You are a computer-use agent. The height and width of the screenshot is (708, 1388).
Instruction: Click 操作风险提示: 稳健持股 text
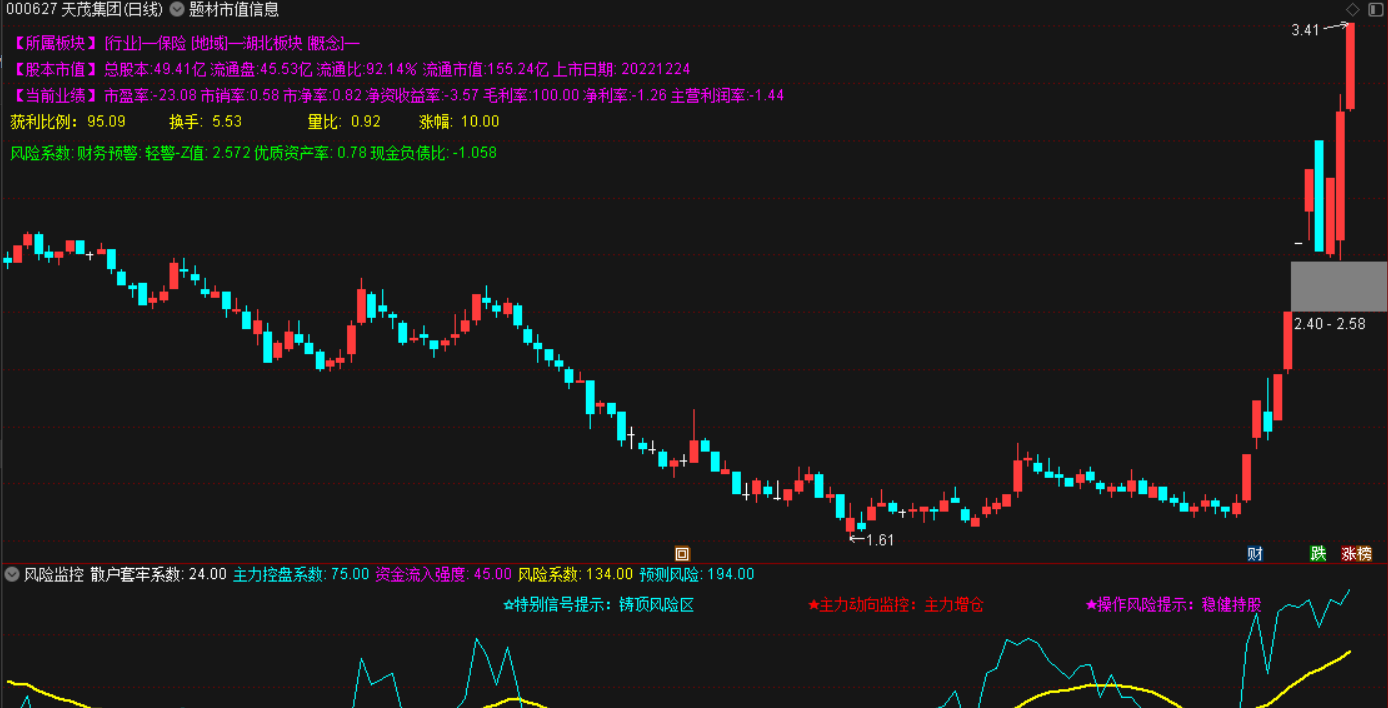pos(1174,604)
